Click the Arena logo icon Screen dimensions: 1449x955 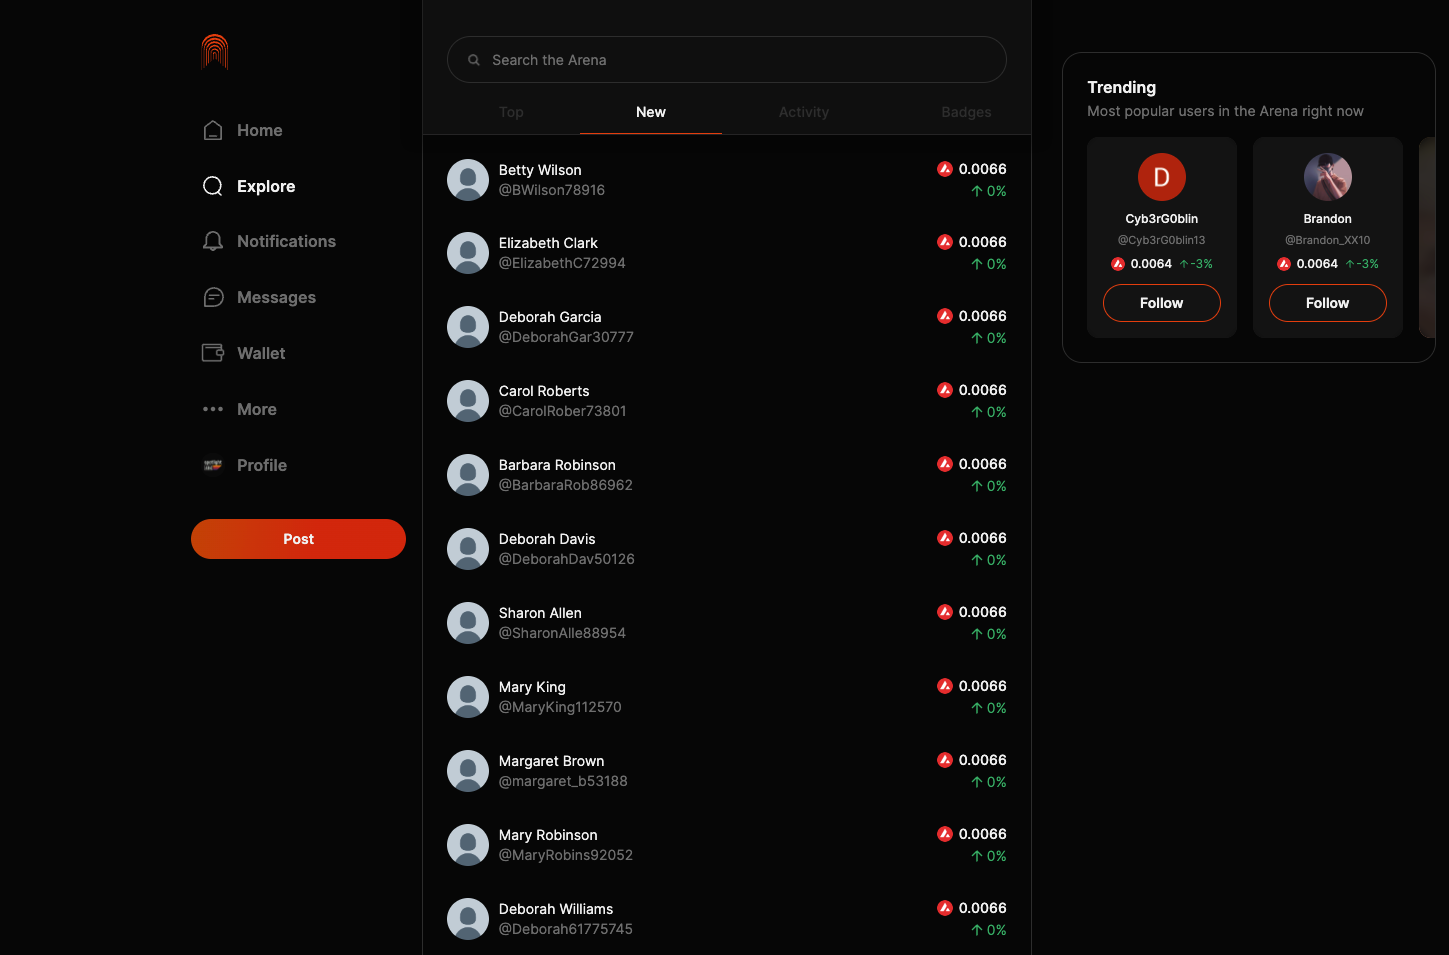click(x=214, y=52)
